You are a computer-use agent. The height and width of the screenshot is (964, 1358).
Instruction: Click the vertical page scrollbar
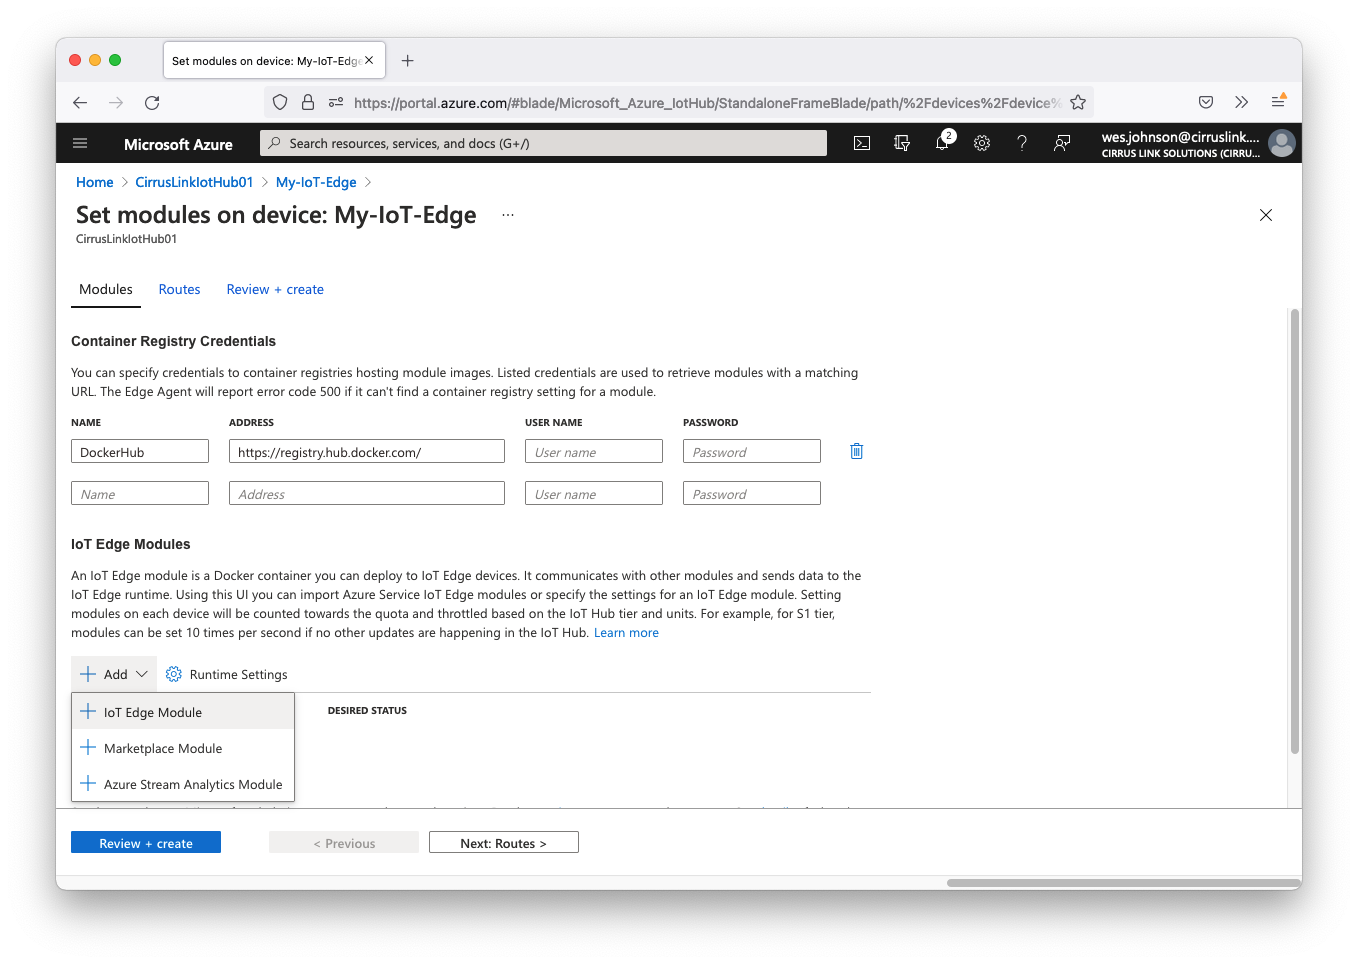[1295, 530]
